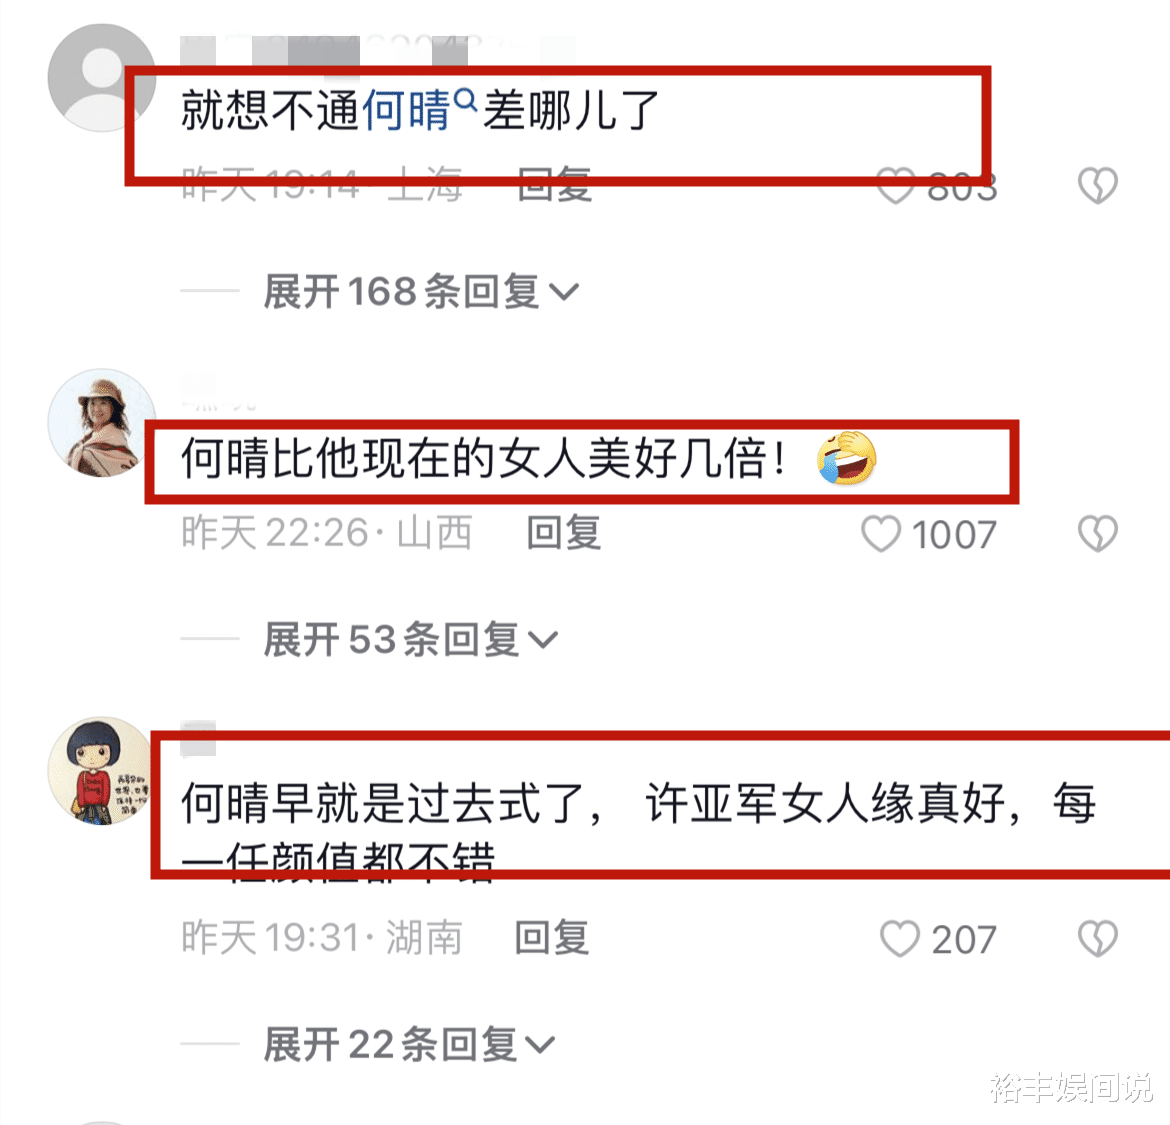Expand the 168 replies

click(421, 291)
